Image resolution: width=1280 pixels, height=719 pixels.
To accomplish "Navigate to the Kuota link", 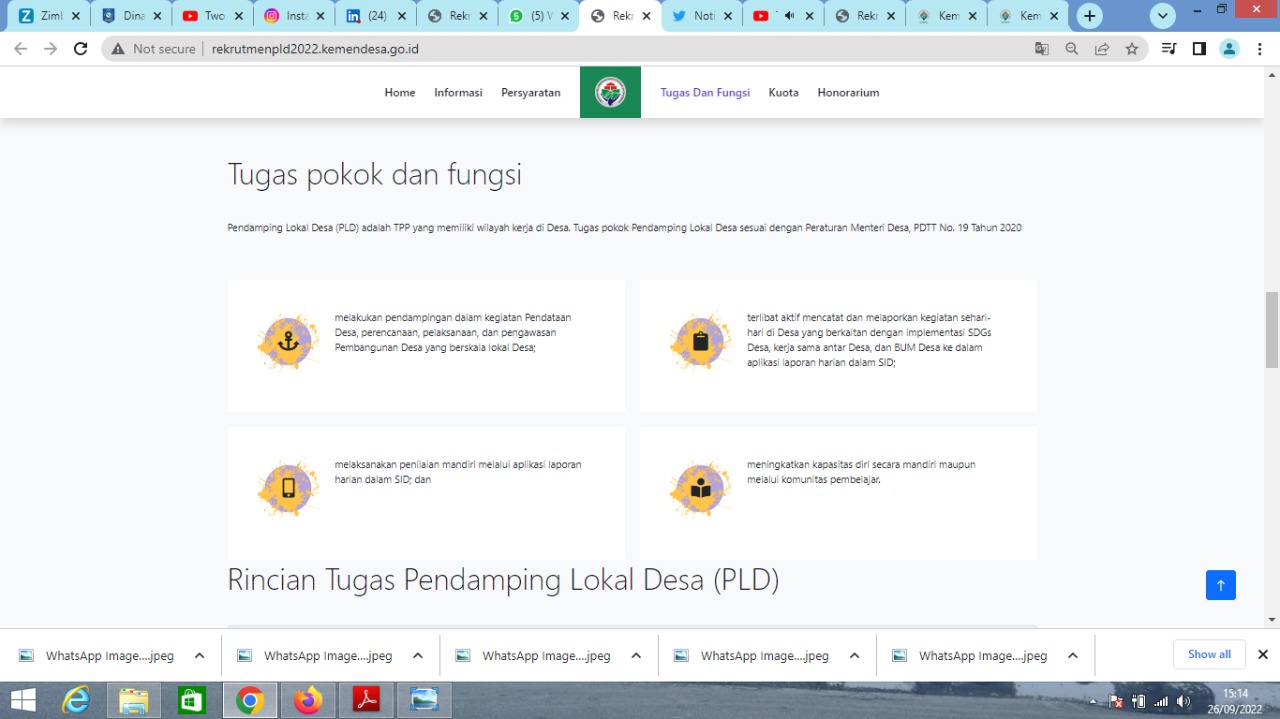I will (x=783, y=92).
